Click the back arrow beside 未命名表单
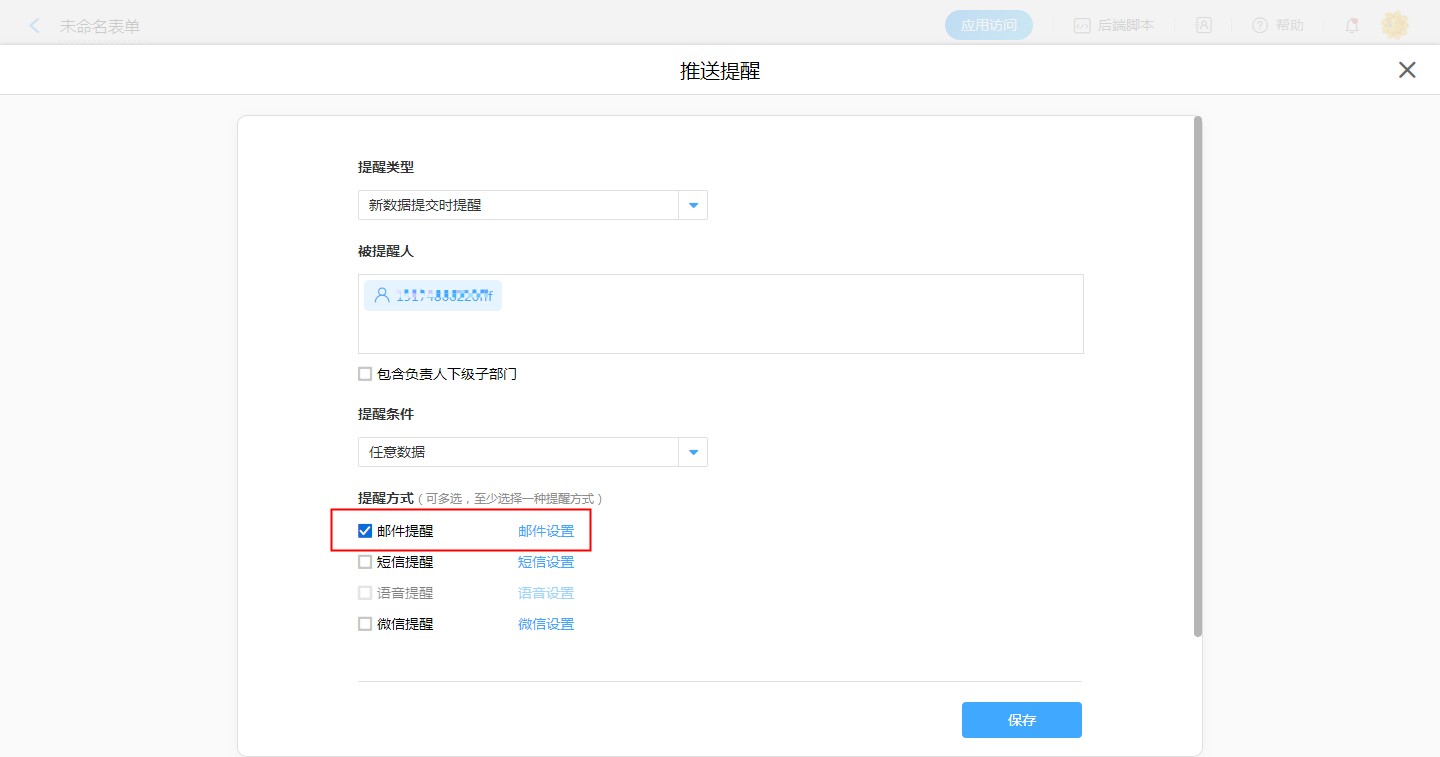Image resolution: width=1440 pixels, height=757 pixels. (35, 26)
